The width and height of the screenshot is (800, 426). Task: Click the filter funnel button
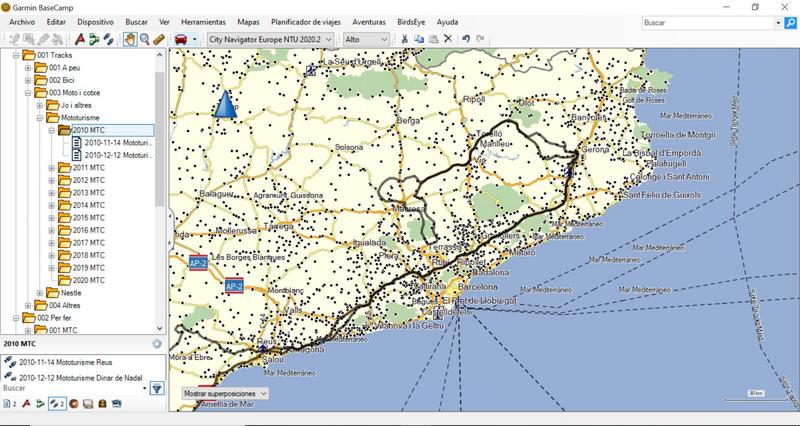157,389
